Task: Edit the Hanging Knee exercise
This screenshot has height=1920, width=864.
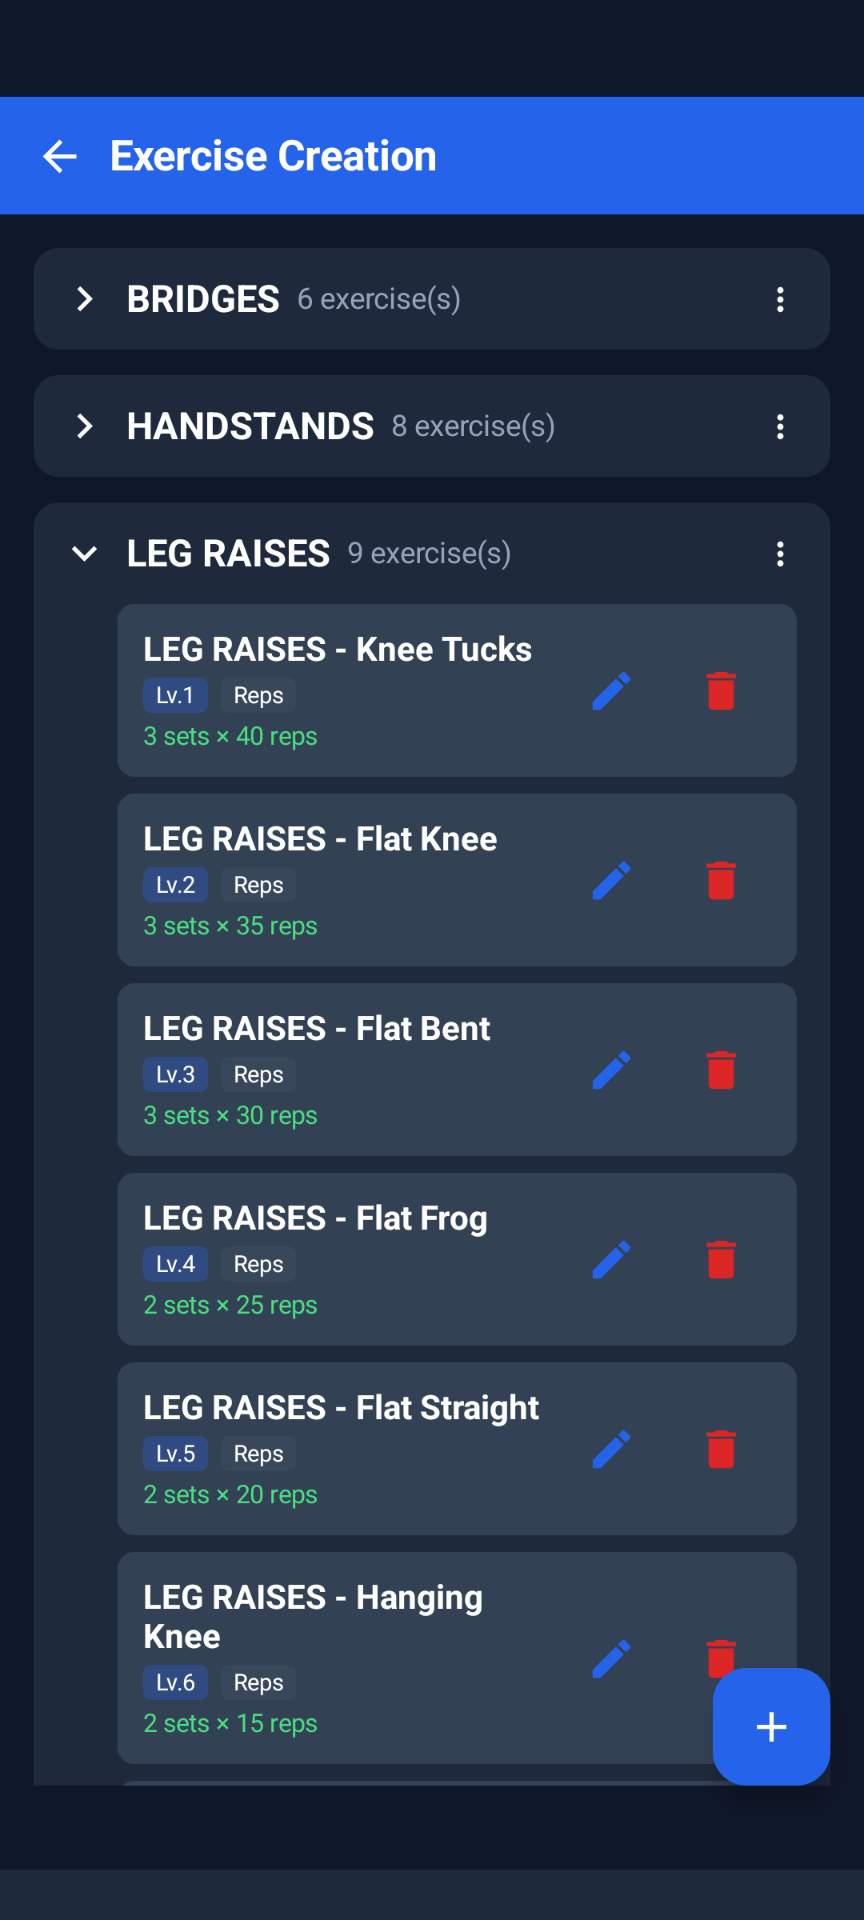Action: coord(611,1659)
